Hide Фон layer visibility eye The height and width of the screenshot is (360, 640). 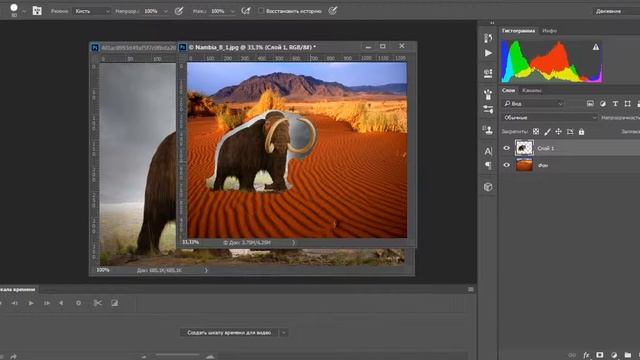point(507,165)
